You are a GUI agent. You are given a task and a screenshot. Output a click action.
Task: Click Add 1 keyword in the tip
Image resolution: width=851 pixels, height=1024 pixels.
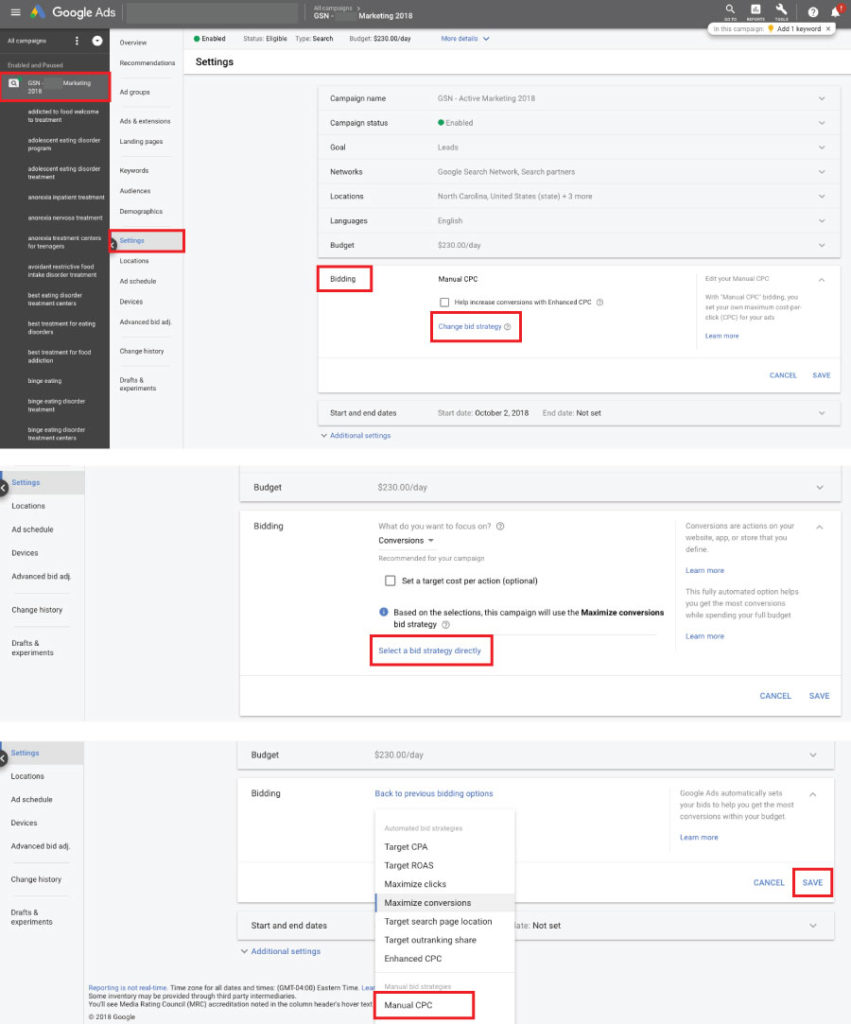coord(799,29)
